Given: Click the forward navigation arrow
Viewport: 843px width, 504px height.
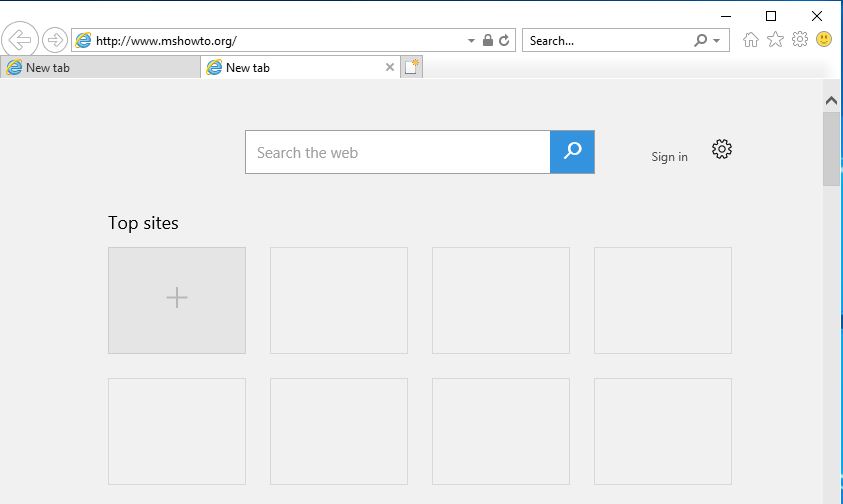Looking at the screenshot, I should [x=54, y=40].
